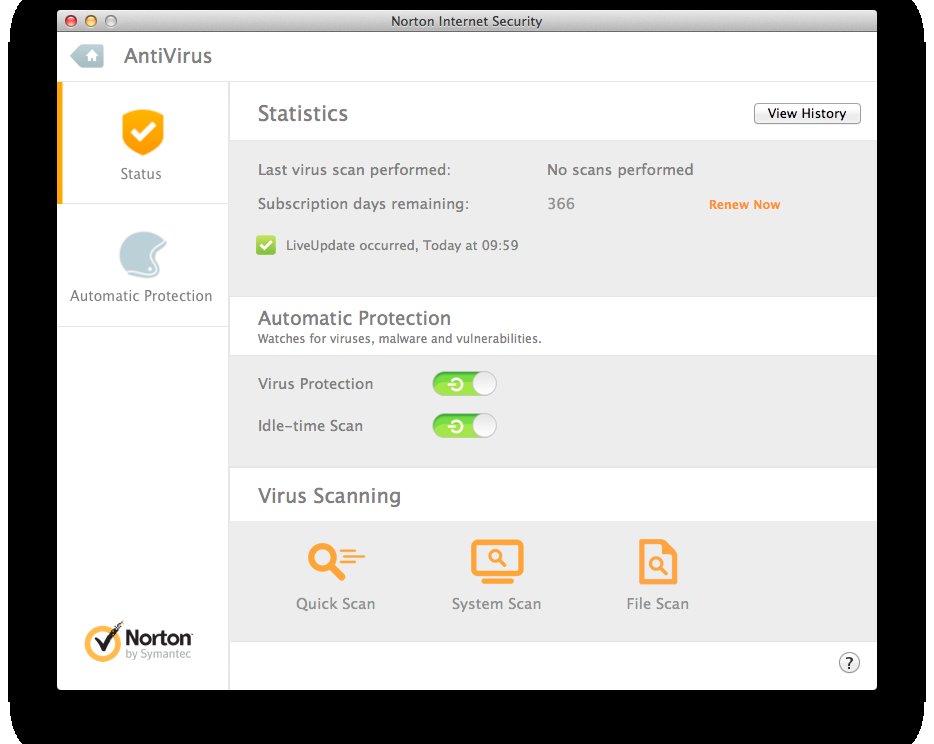Click the 366 days remaining value
This screenshot has width=934, height=744.
(561, 204)
